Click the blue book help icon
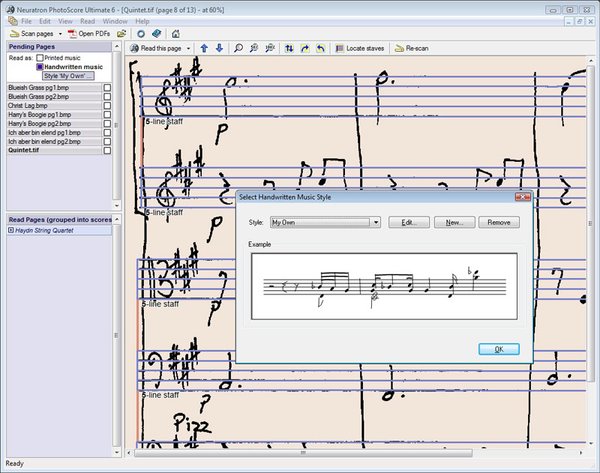This screenshot has height=473, width=600. point(157,34)
